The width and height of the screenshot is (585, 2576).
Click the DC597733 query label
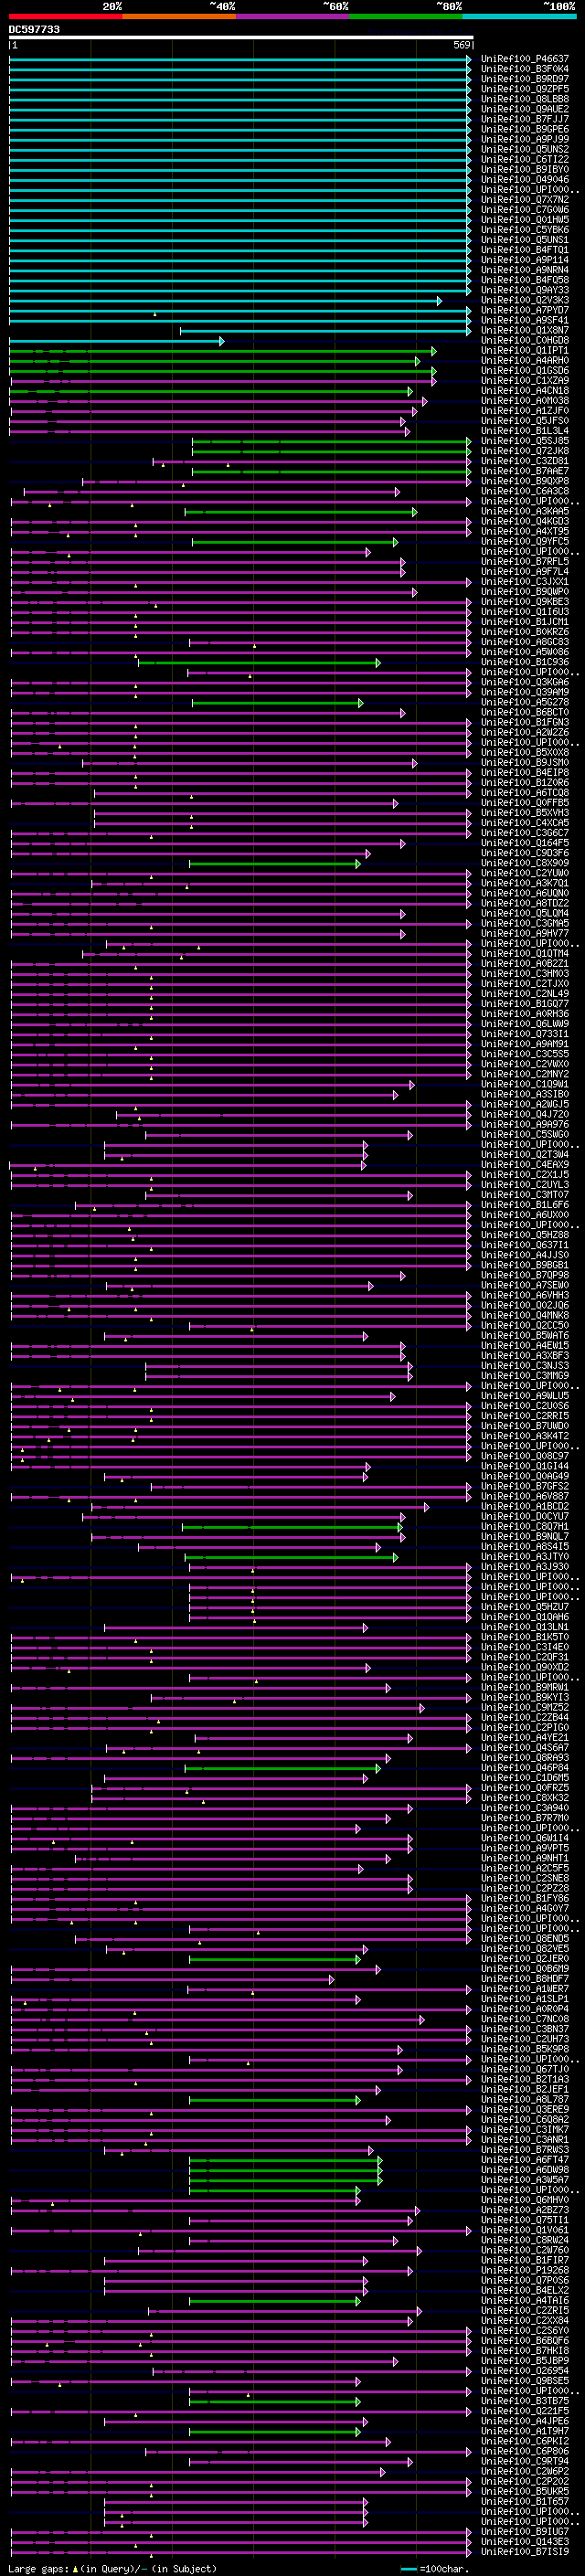34,29
